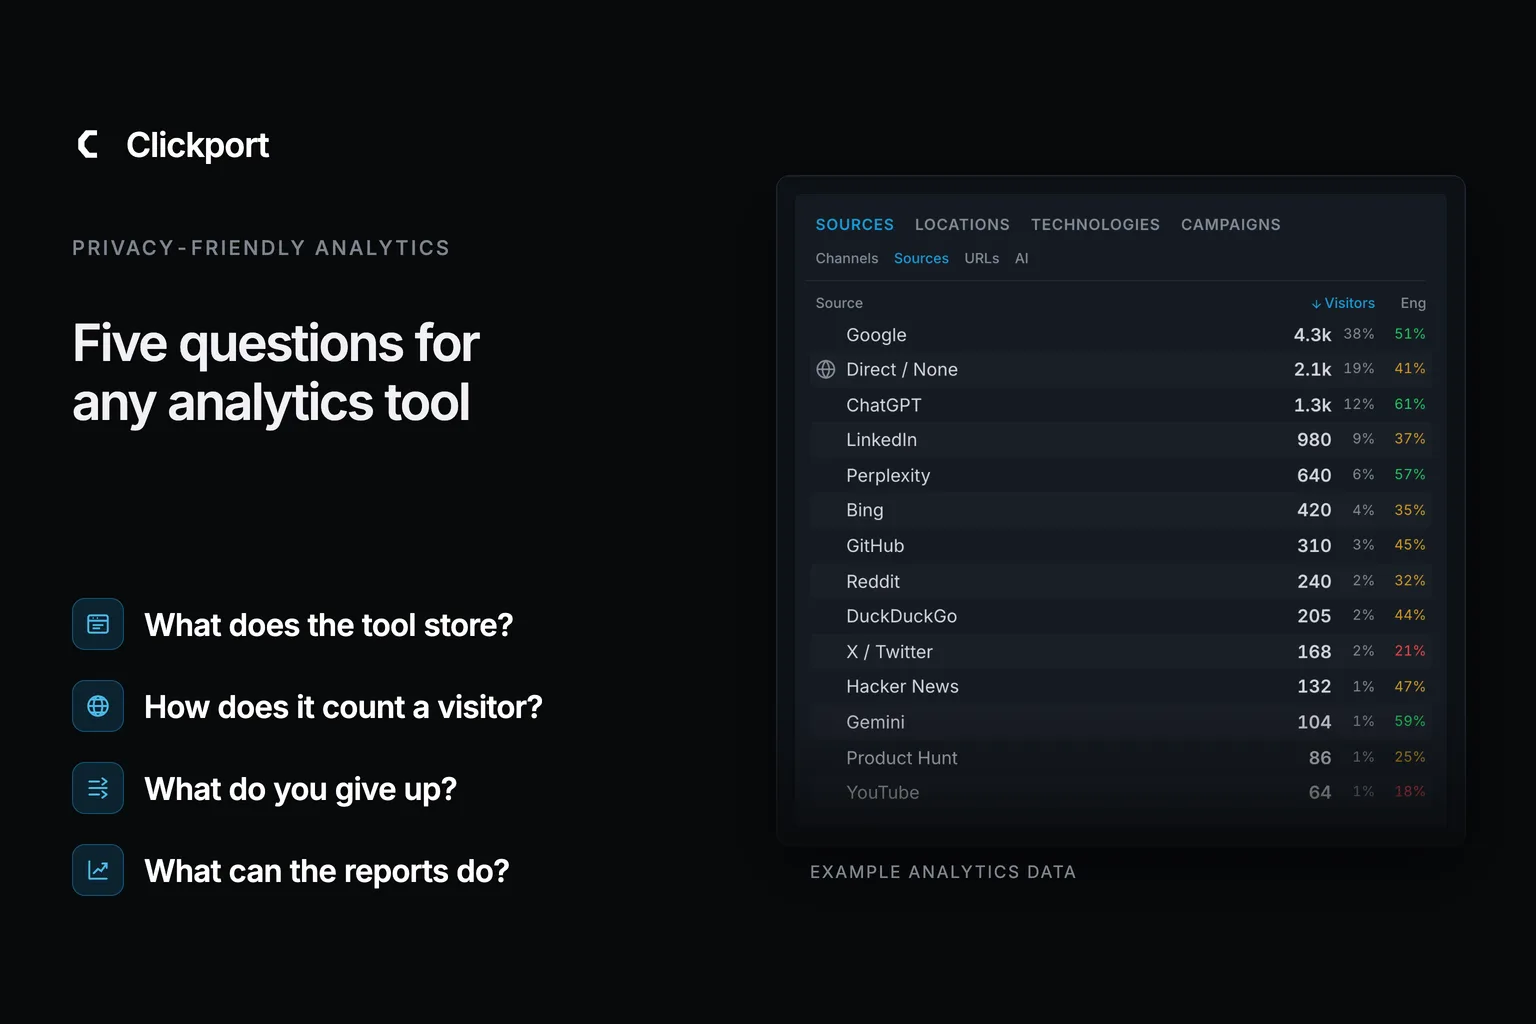Viewport: 1536px width, 1024px height.
Task: Select the X / Twitter source row
Action: point(1121,651)
